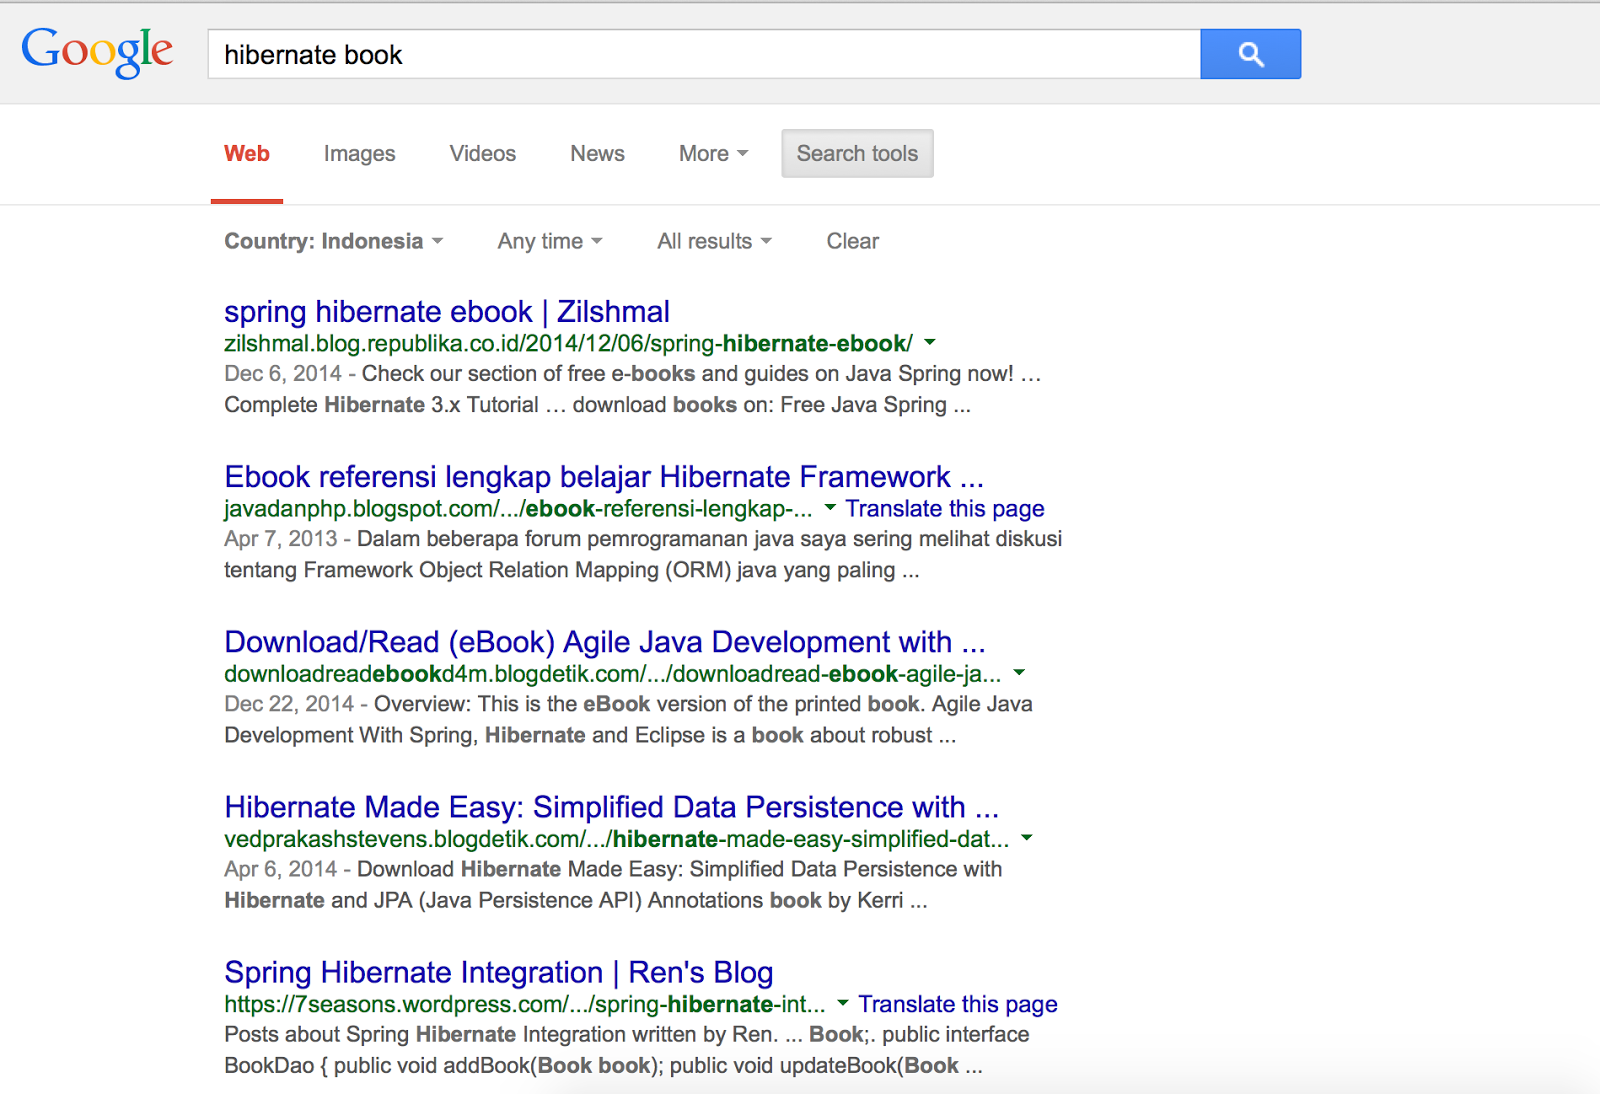
Task: Click the 'Dec 6, 2014' result snippet
Action: (633, 389)
